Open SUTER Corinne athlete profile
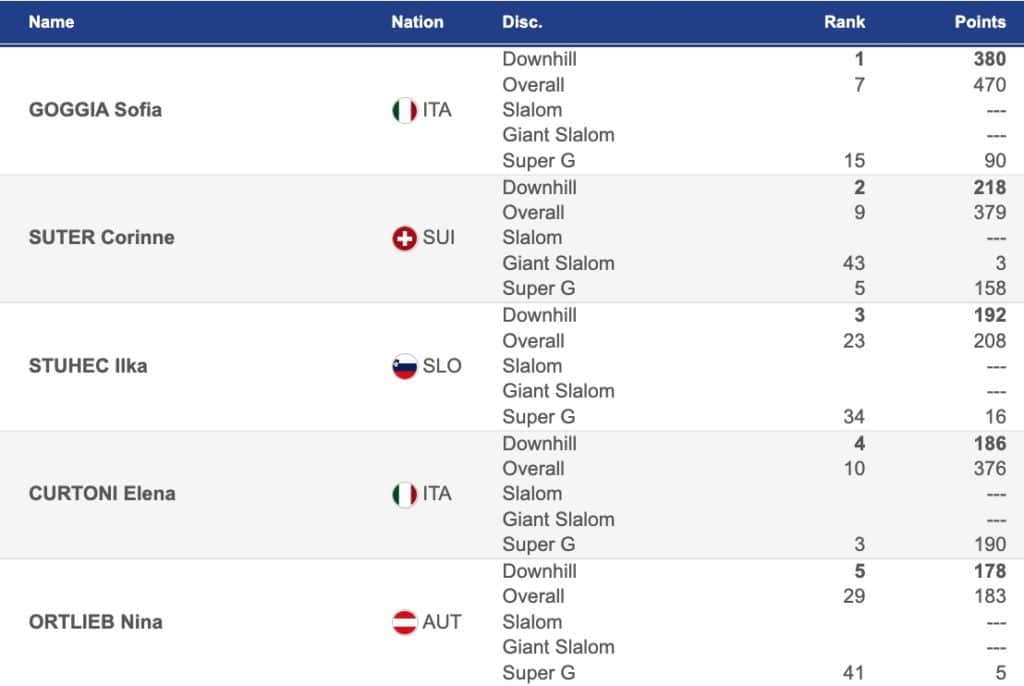The image size is (1024, 686). tap(101, 238)
